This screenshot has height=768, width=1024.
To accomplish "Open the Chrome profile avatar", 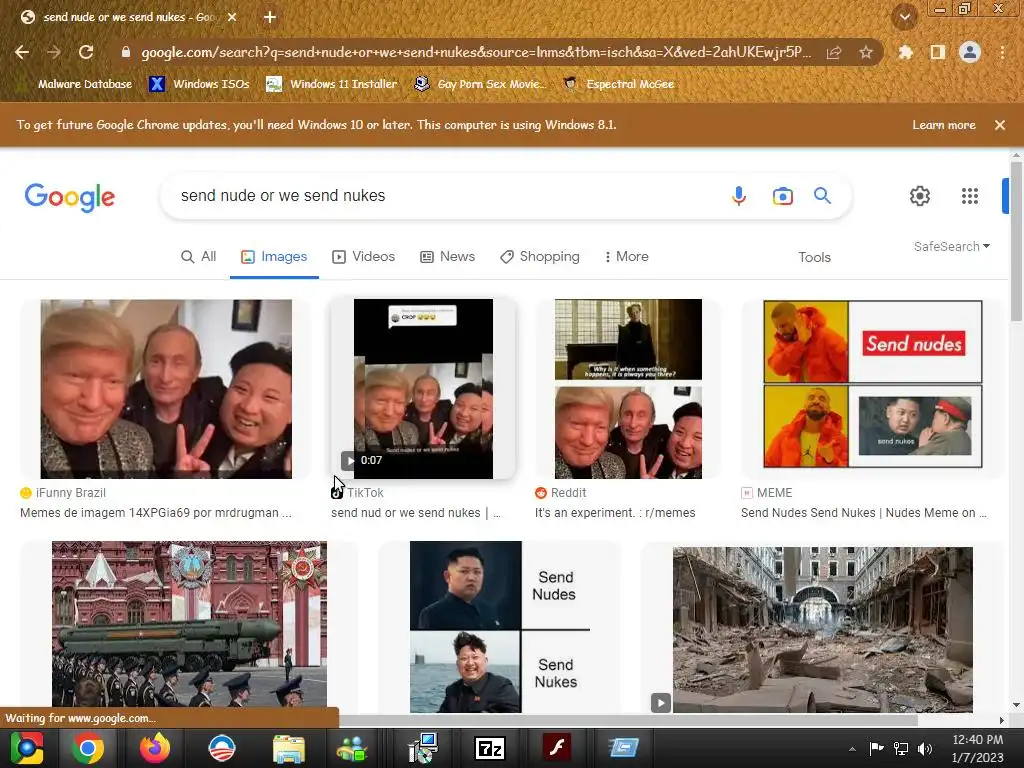I will 970,52.
